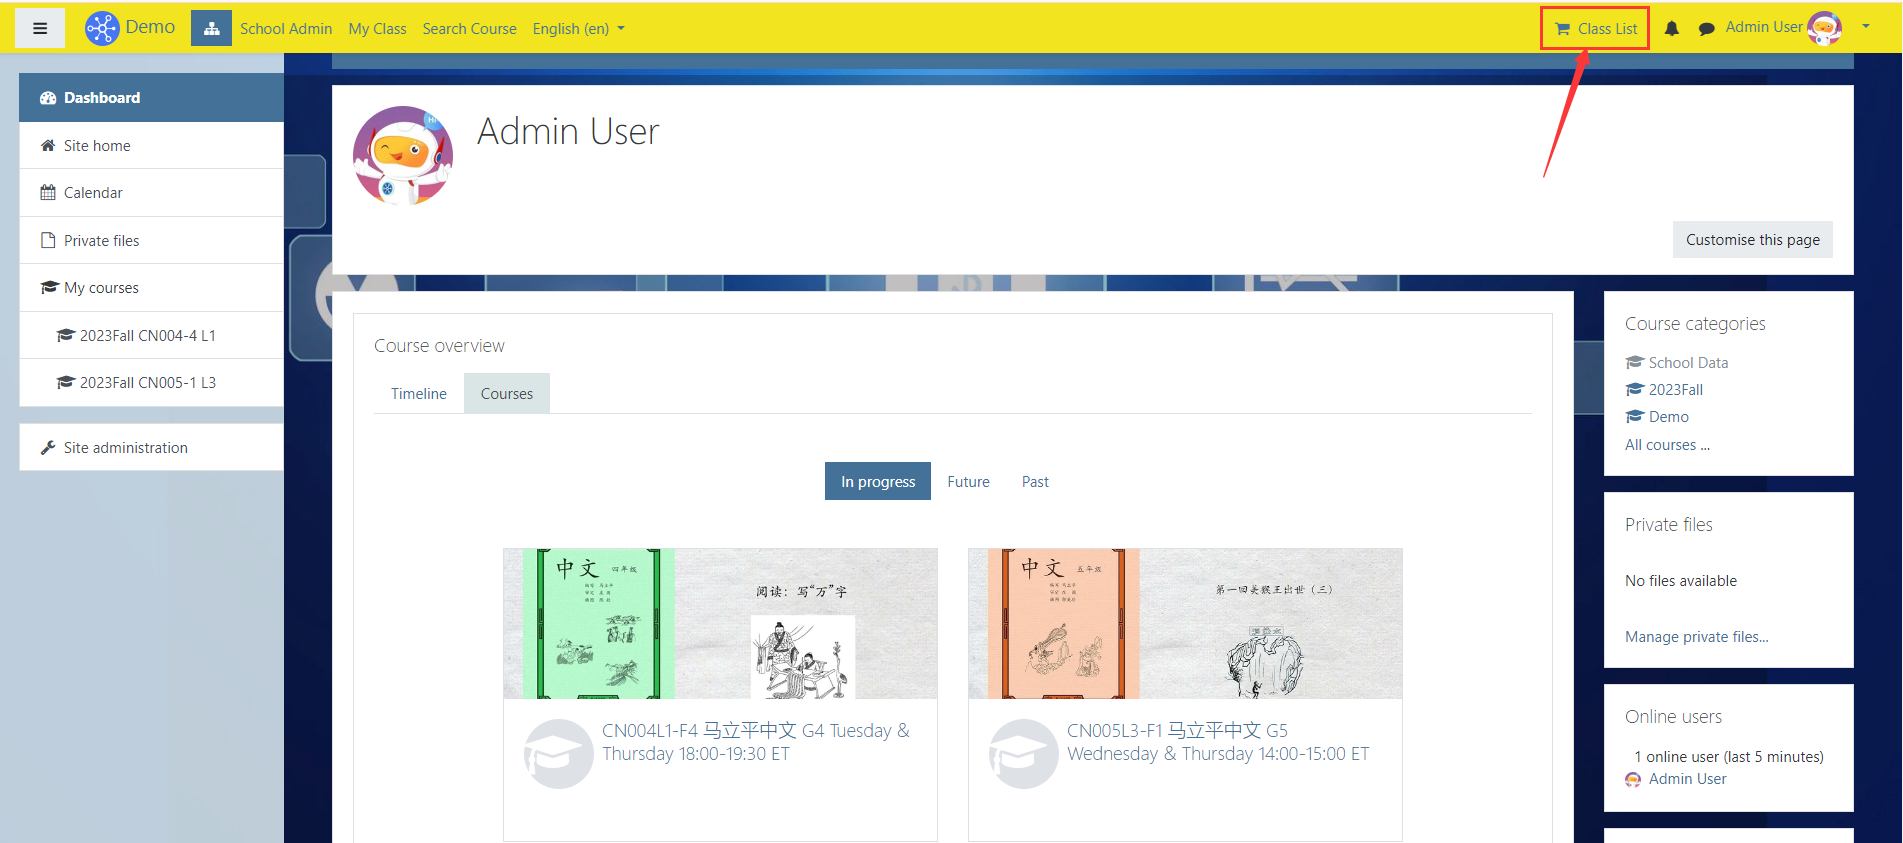Open Search Course in top navigation
The height and width of the screenshot is (843, 1903).
click(469, 29)
